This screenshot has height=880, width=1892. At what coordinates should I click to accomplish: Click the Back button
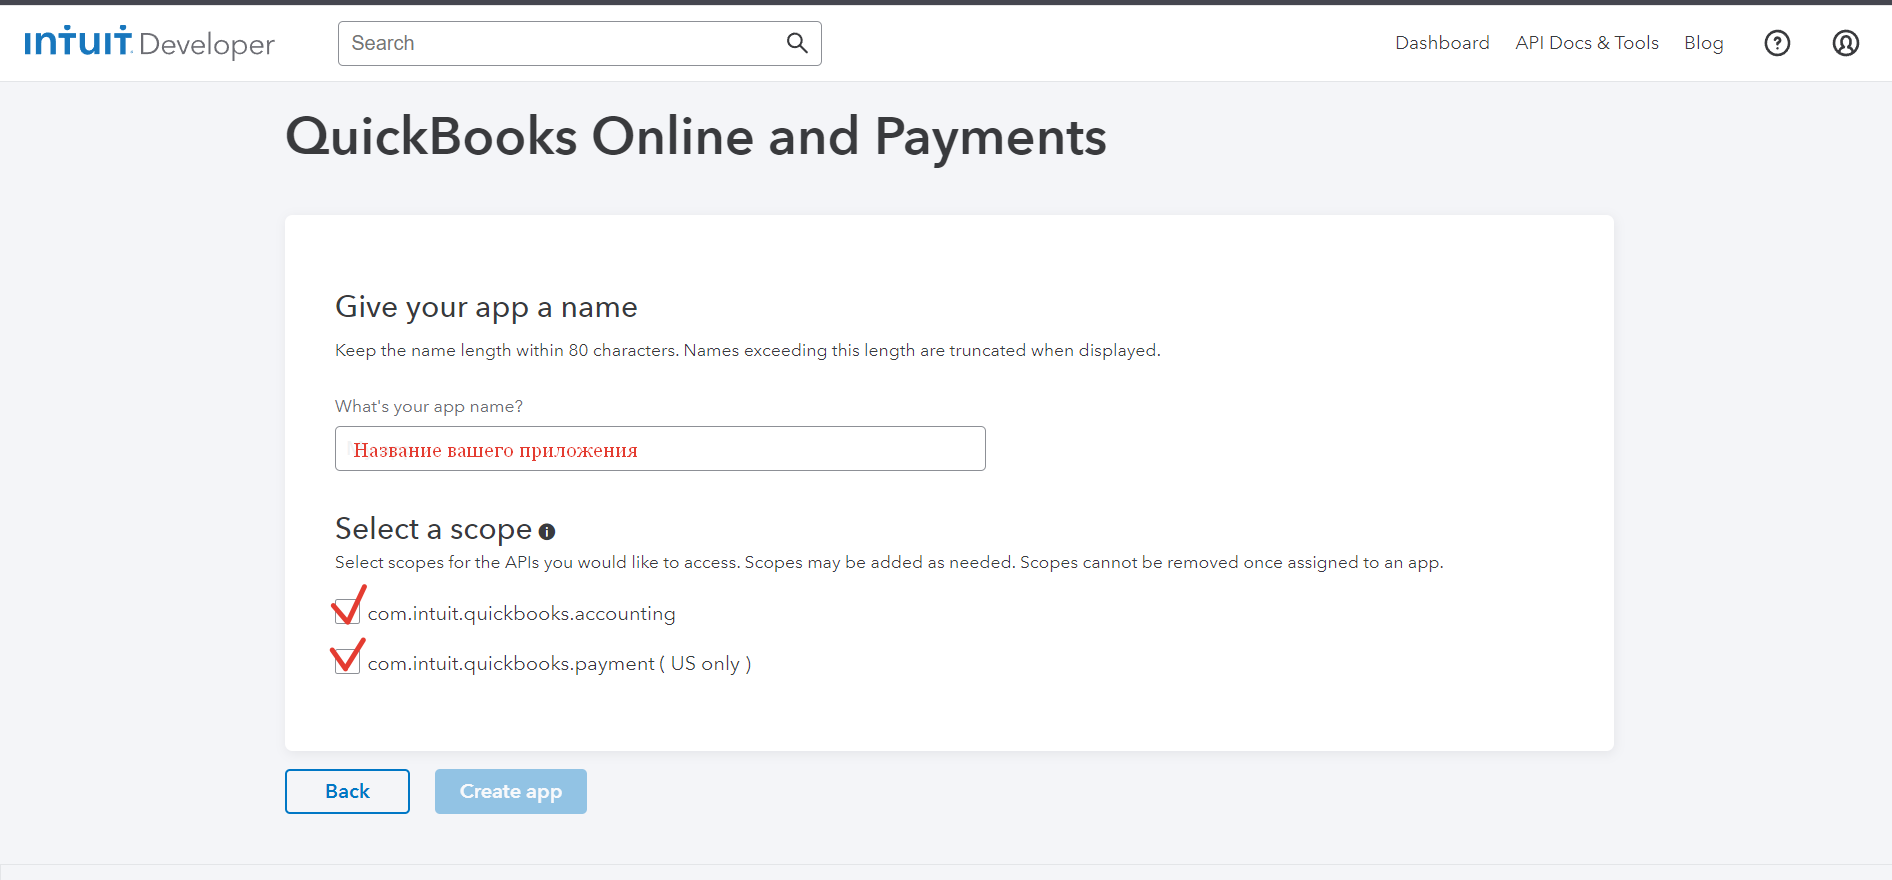click(x=347, y=791)
